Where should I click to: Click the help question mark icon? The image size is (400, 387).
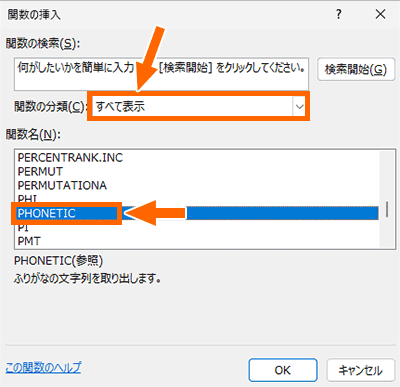pos(339,14)
